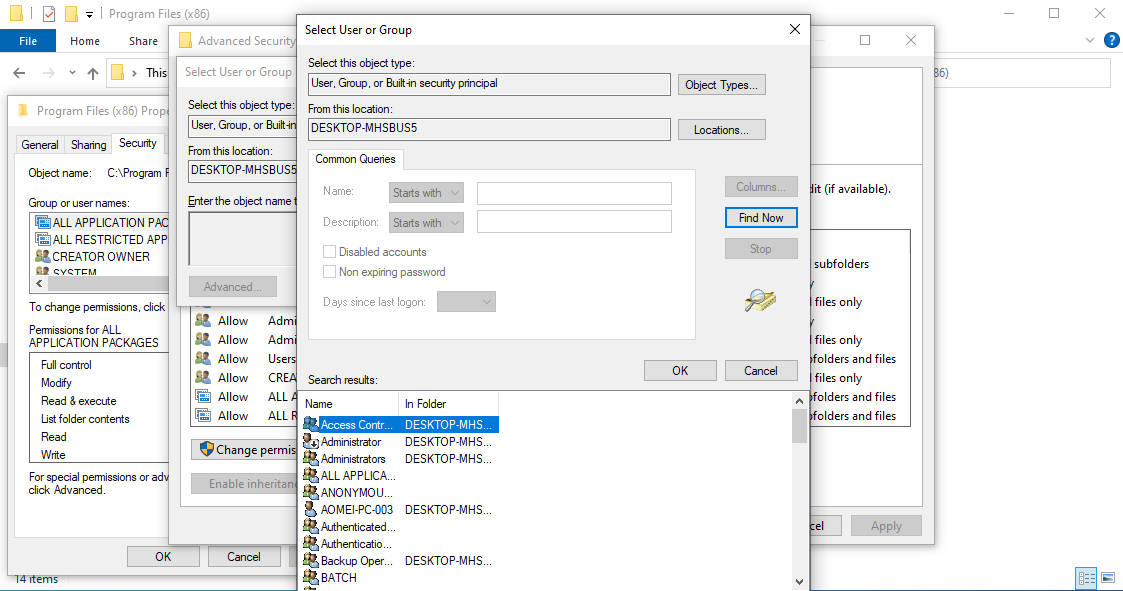Select the Common Queries tab
This screenshot has width=1123, height=591.
point(355,159)
